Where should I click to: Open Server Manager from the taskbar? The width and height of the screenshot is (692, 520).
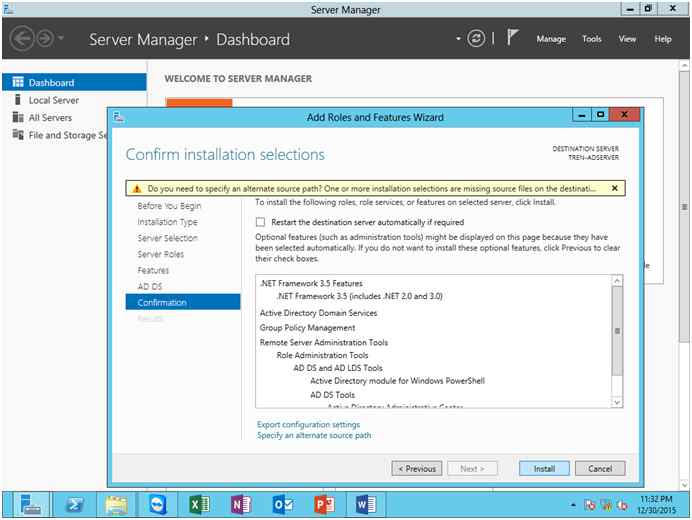30,505
